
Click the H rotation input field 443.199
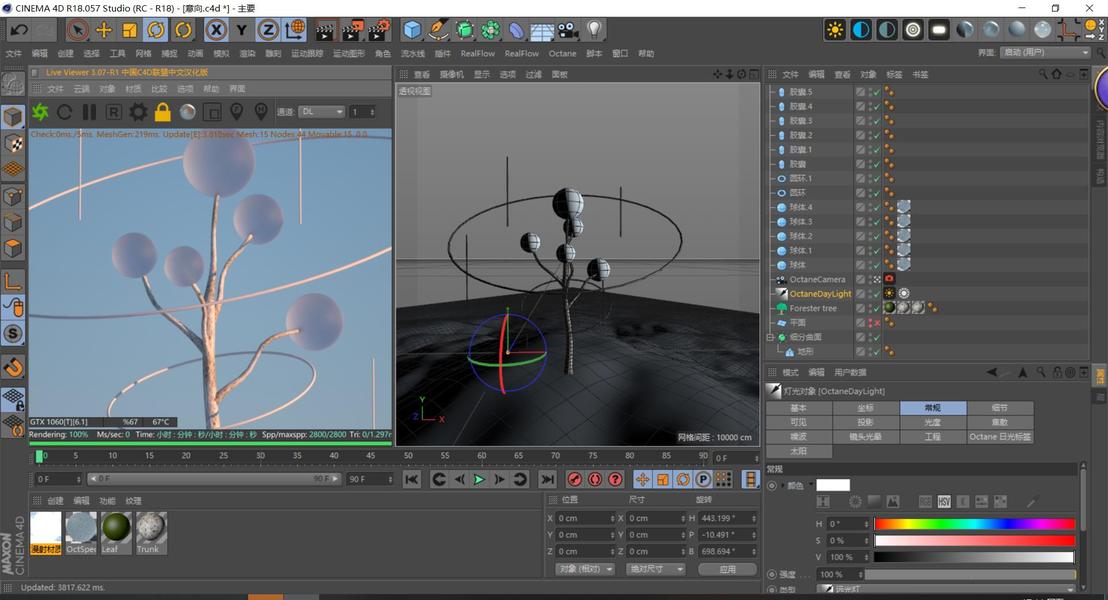(728, 518)
